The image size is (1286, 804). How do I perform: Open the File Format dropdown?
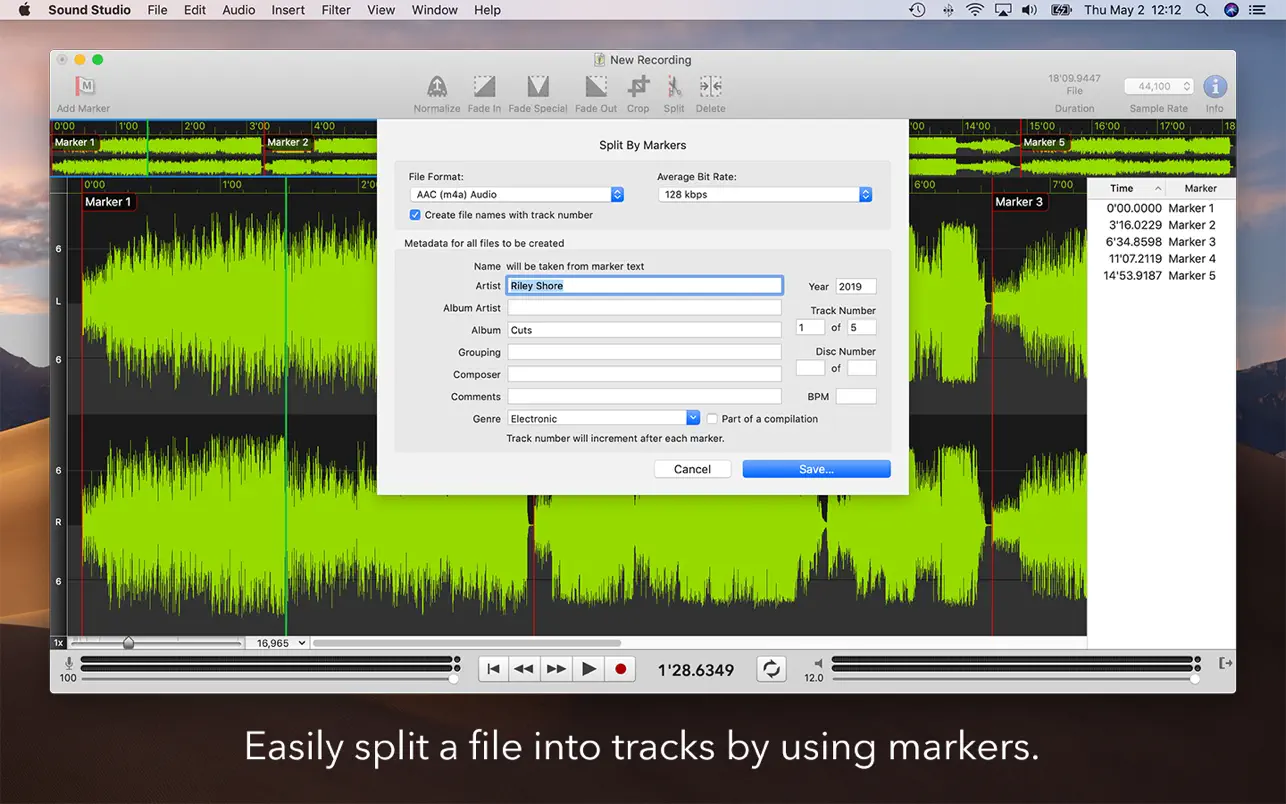[x=517, y=195]
